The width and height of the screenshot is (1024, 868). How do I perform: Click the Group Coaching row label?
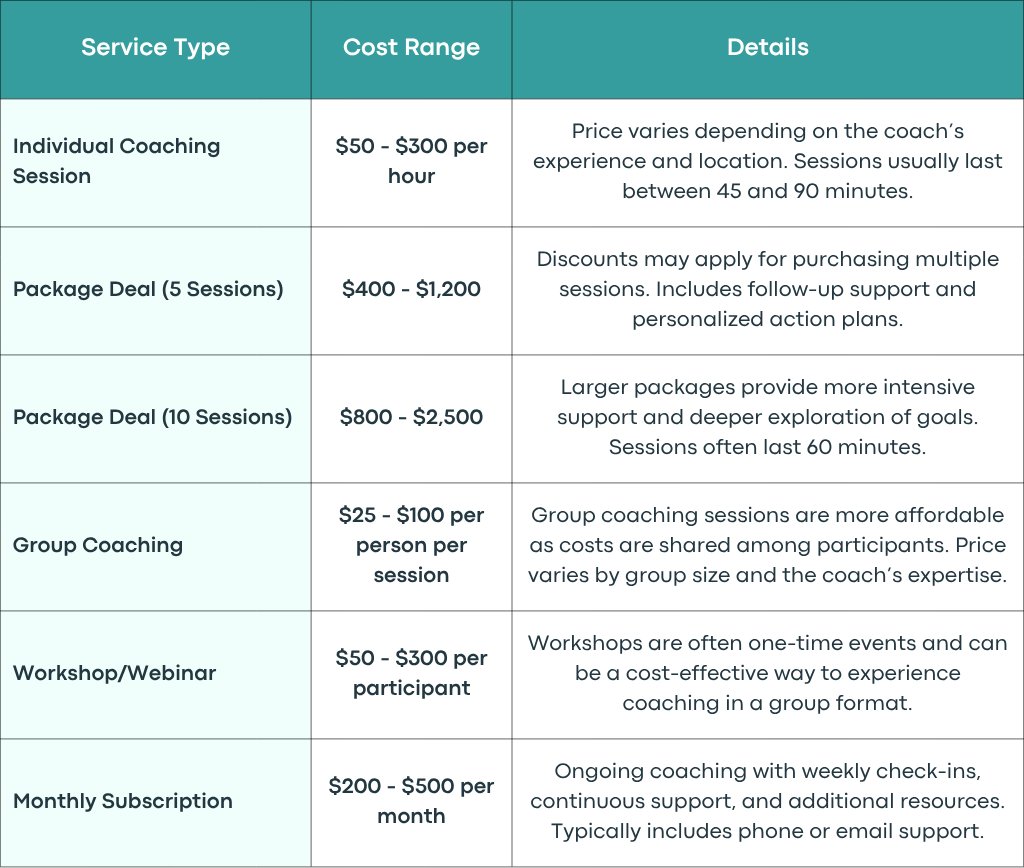pyautogui.click(x=98, y=545)
